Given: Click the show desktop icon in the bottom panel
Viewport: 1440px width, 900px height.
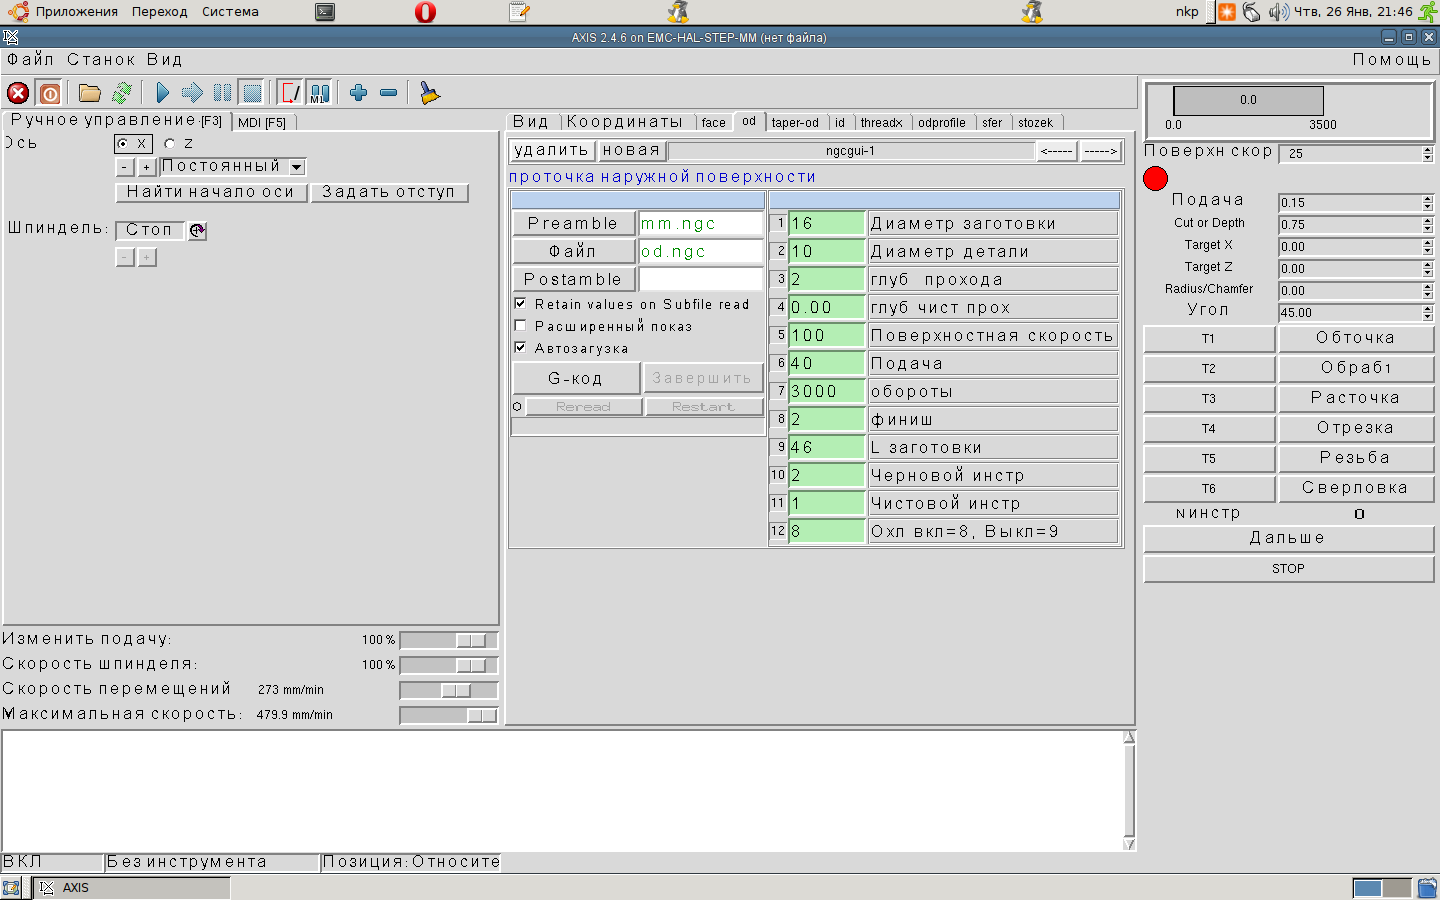Looking at the screenshot, I should coord(11,888).
